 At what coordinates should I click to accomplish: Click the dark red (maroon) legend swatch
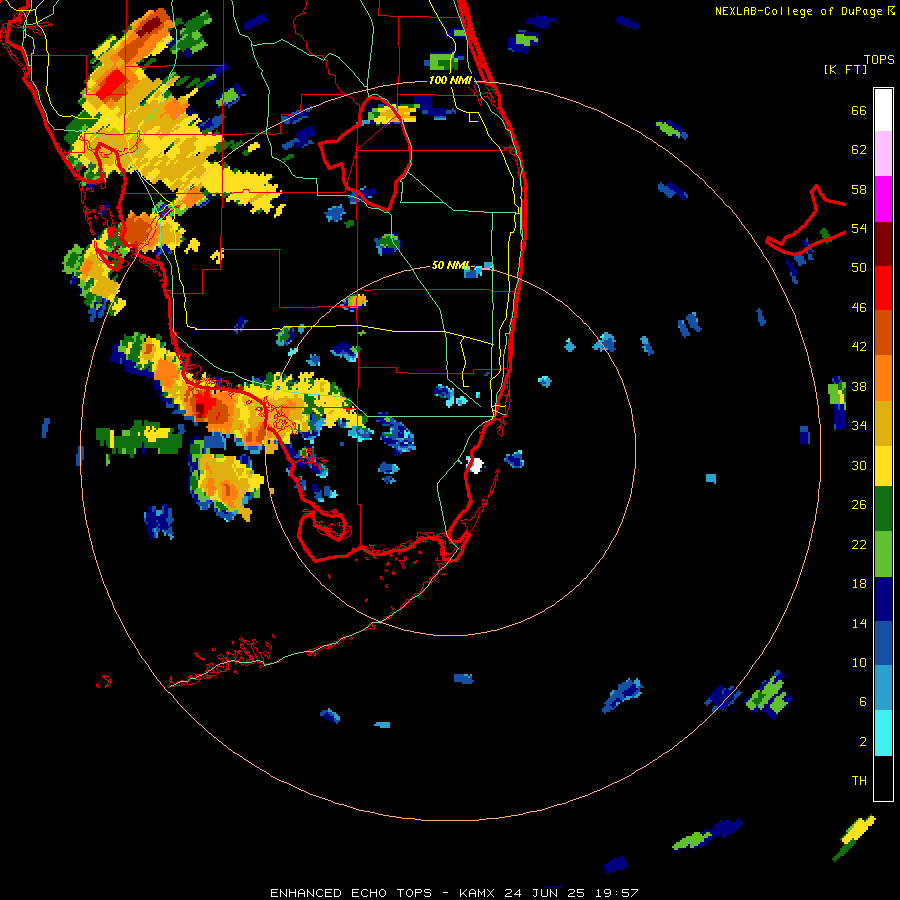883,243
